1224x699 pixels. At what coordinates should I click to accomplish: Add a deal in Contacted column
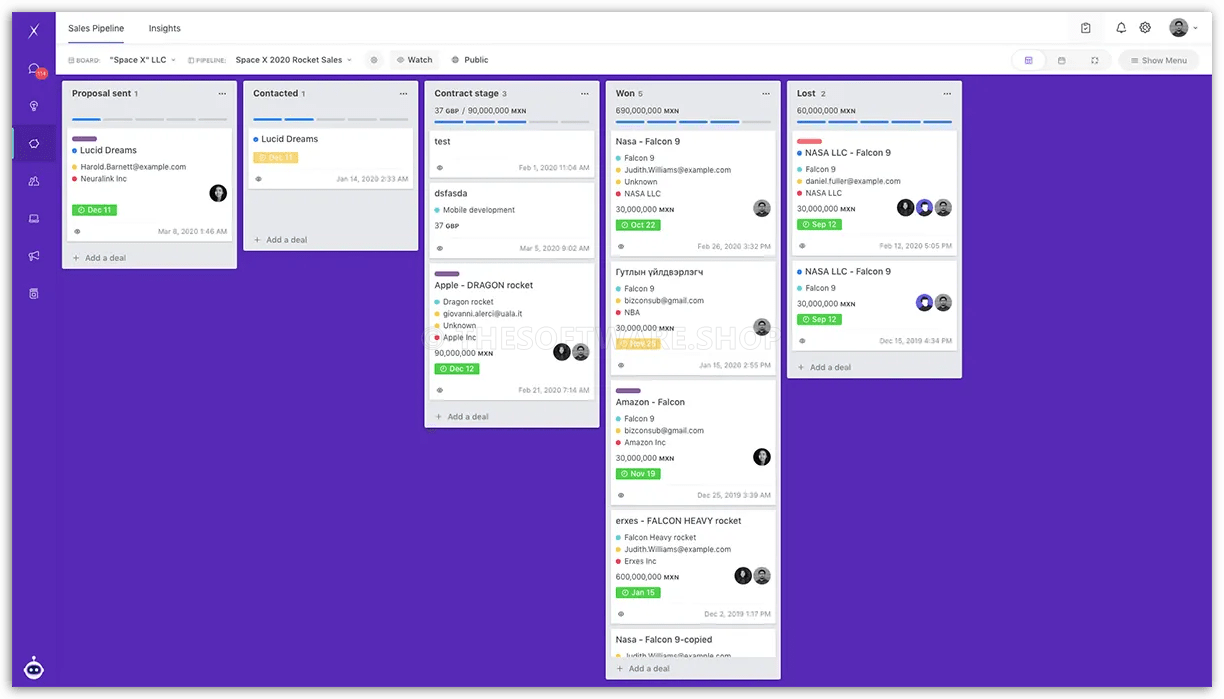tap(281, 240)
